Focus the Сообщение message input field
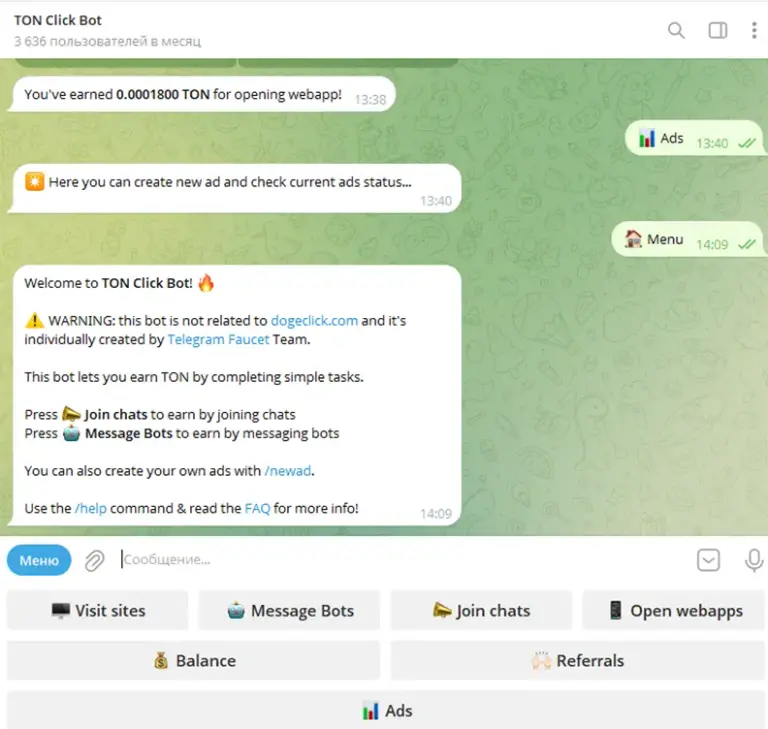This screenshot has height=729, width=768. pos(402,559)
